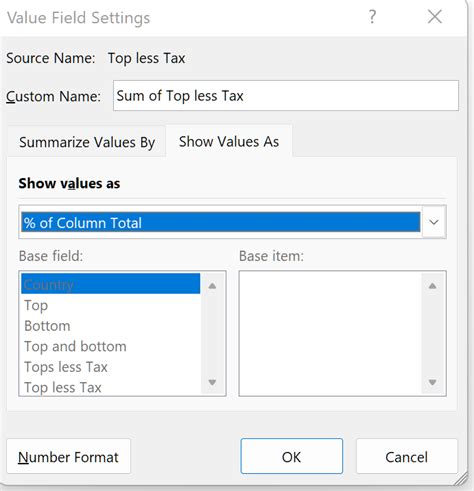Switch to Summarize Values By tab
This screenshot has width=474, height=491.
pos(87,142)
